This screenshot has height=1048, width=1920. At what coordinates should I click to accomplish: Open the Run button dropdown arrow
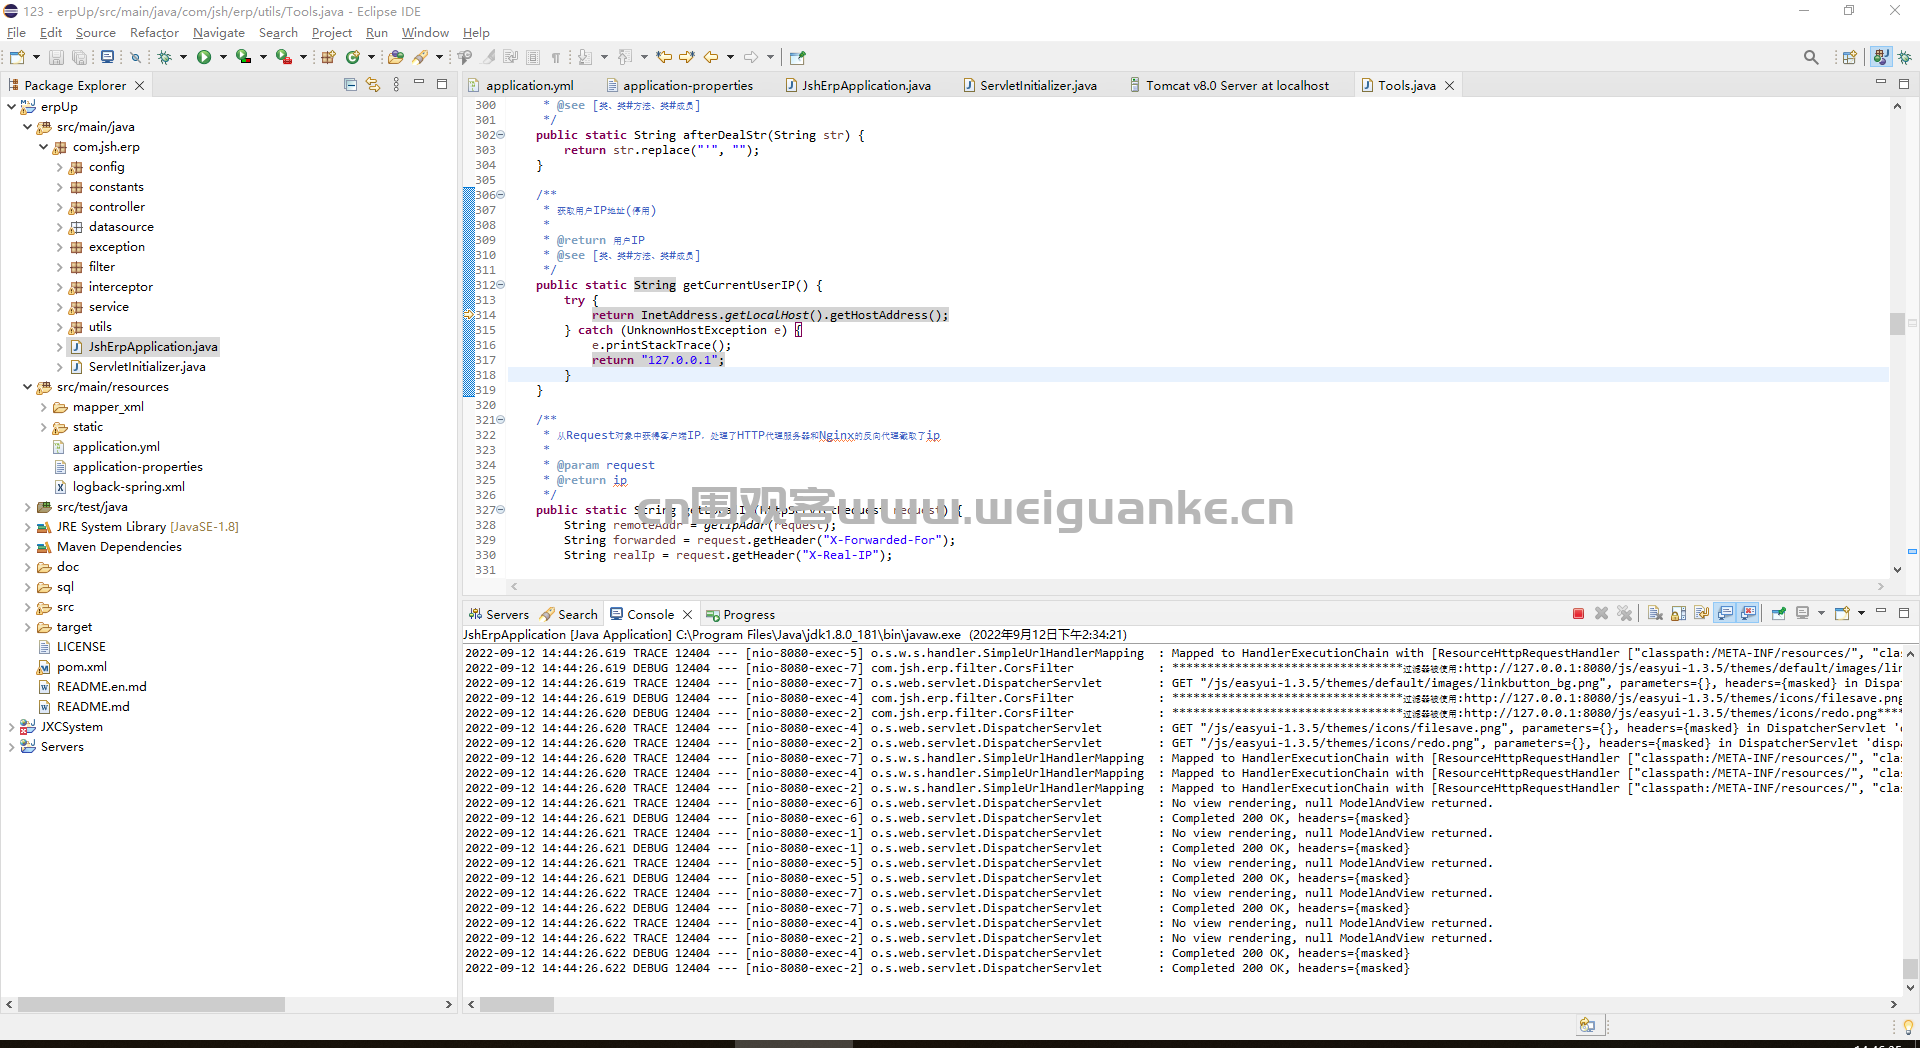(223, 57)
